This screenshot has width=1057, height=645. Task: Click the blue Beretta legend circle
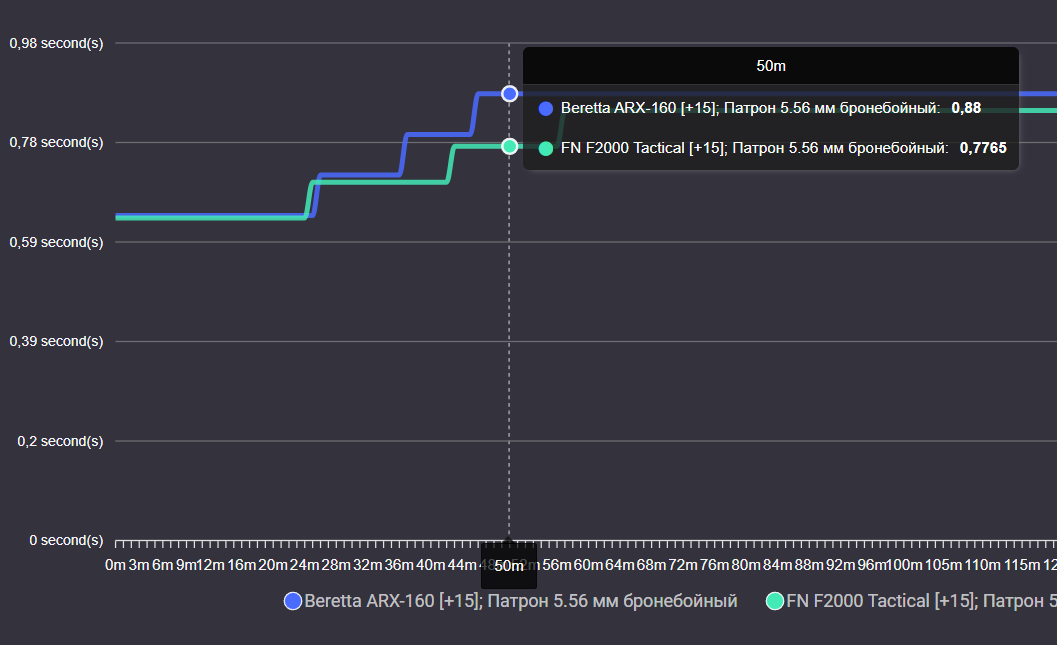293,601
